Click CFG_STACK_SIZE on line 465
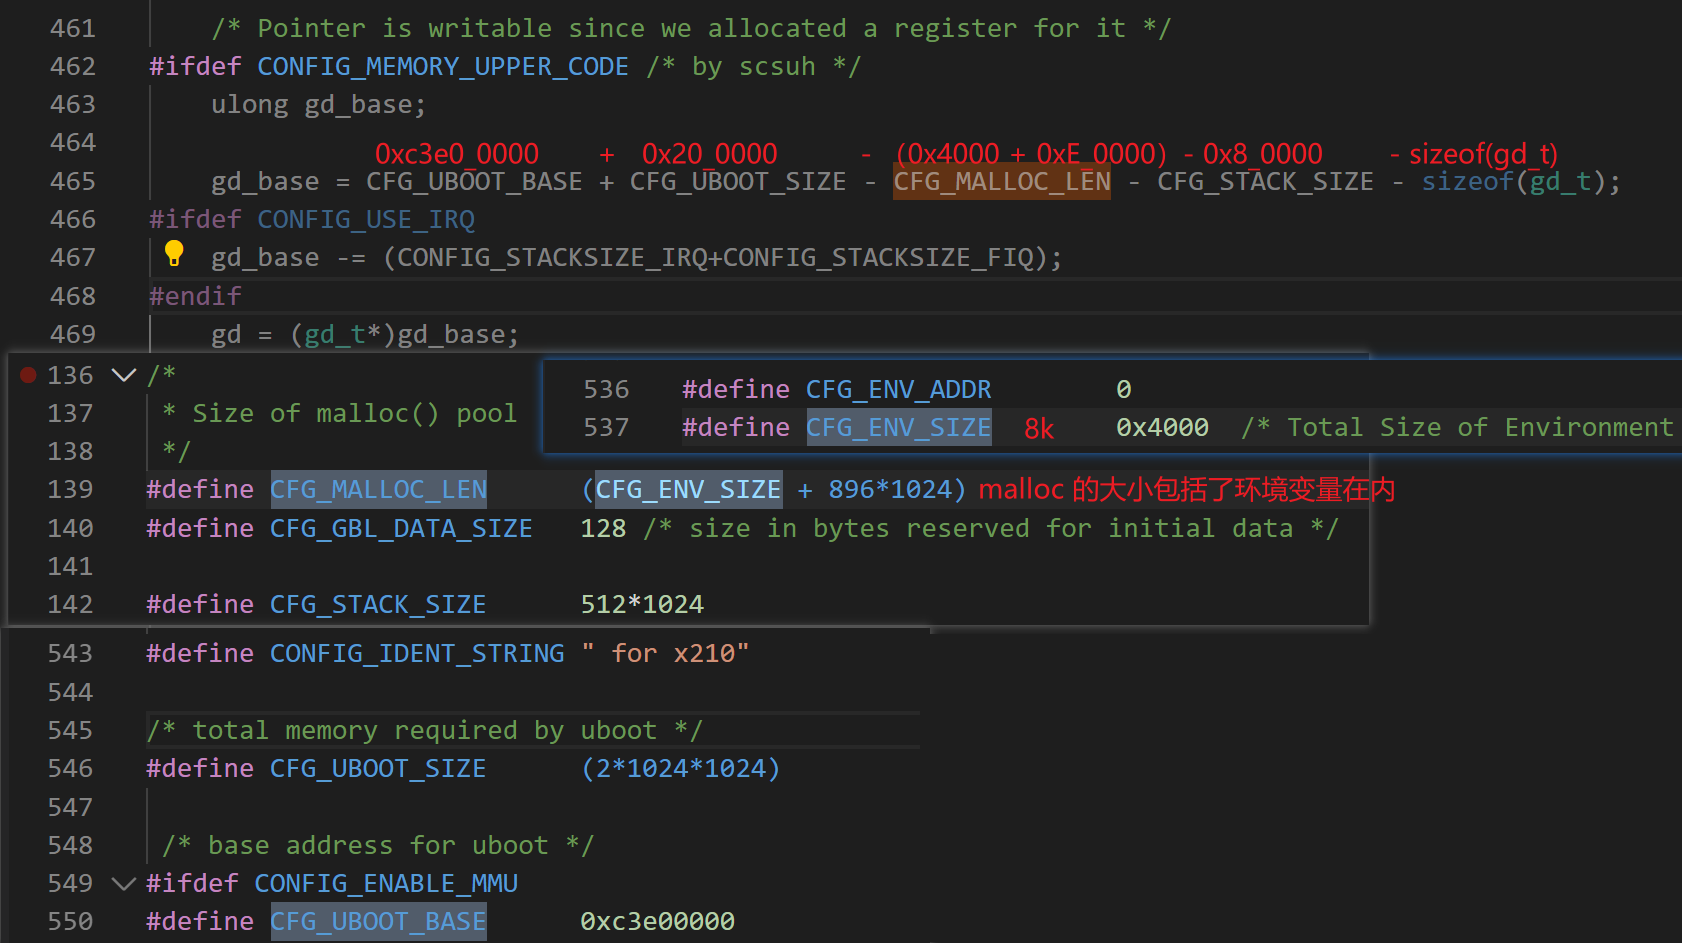The width and height of the screenshot is (1682, 943). click(x=1265, y=181)
